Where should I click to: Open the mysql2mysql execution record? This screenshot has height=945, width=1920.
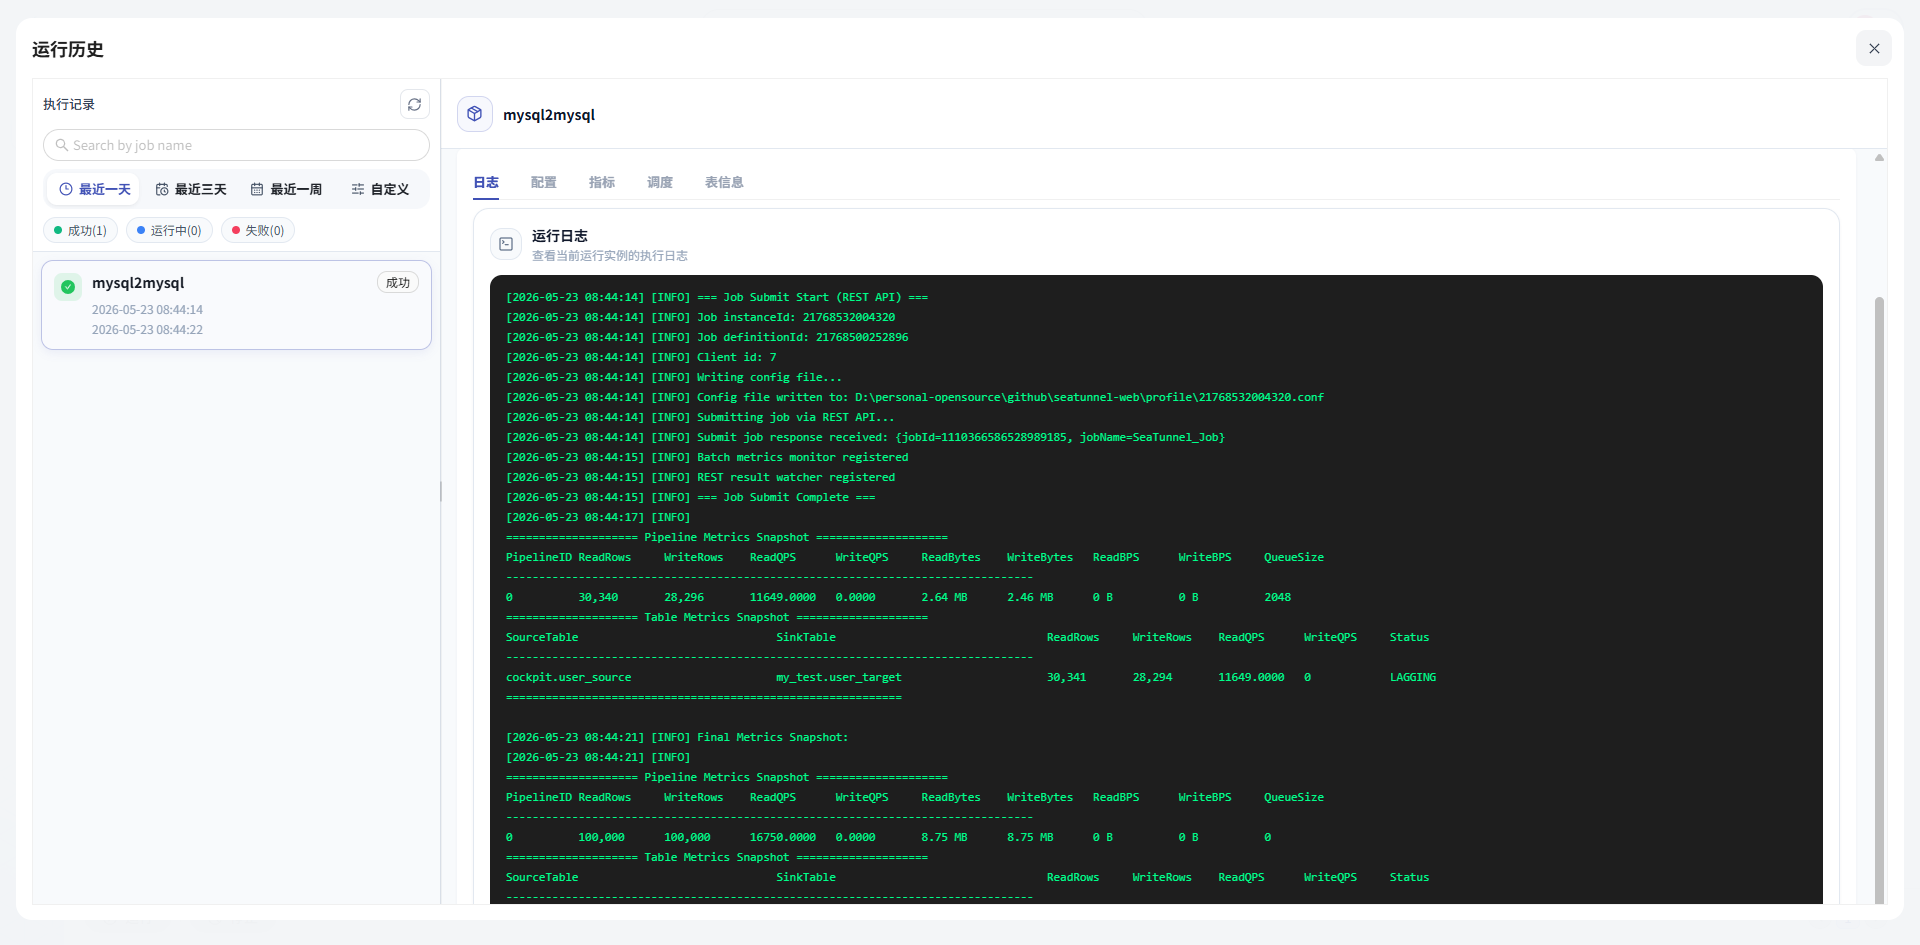(x=236, y=305)
